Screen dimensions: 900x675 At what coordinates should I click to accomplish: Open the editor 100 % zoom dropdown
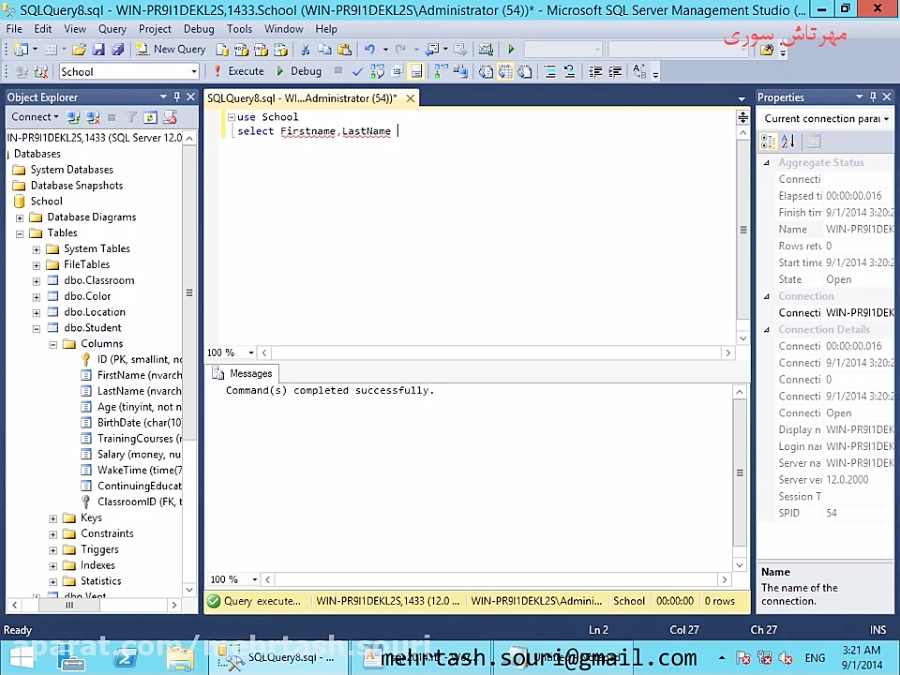(251, 352)
